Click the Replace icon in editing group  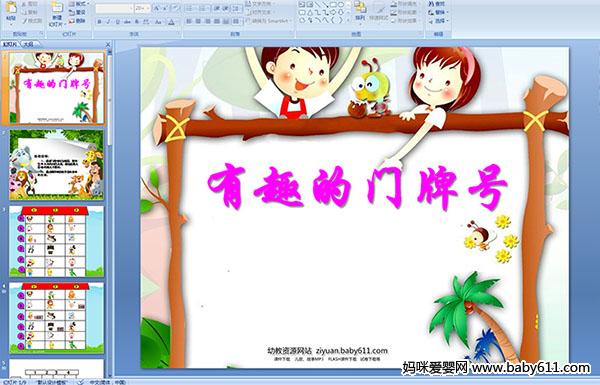pyautogui.click(x=437, y=12)
